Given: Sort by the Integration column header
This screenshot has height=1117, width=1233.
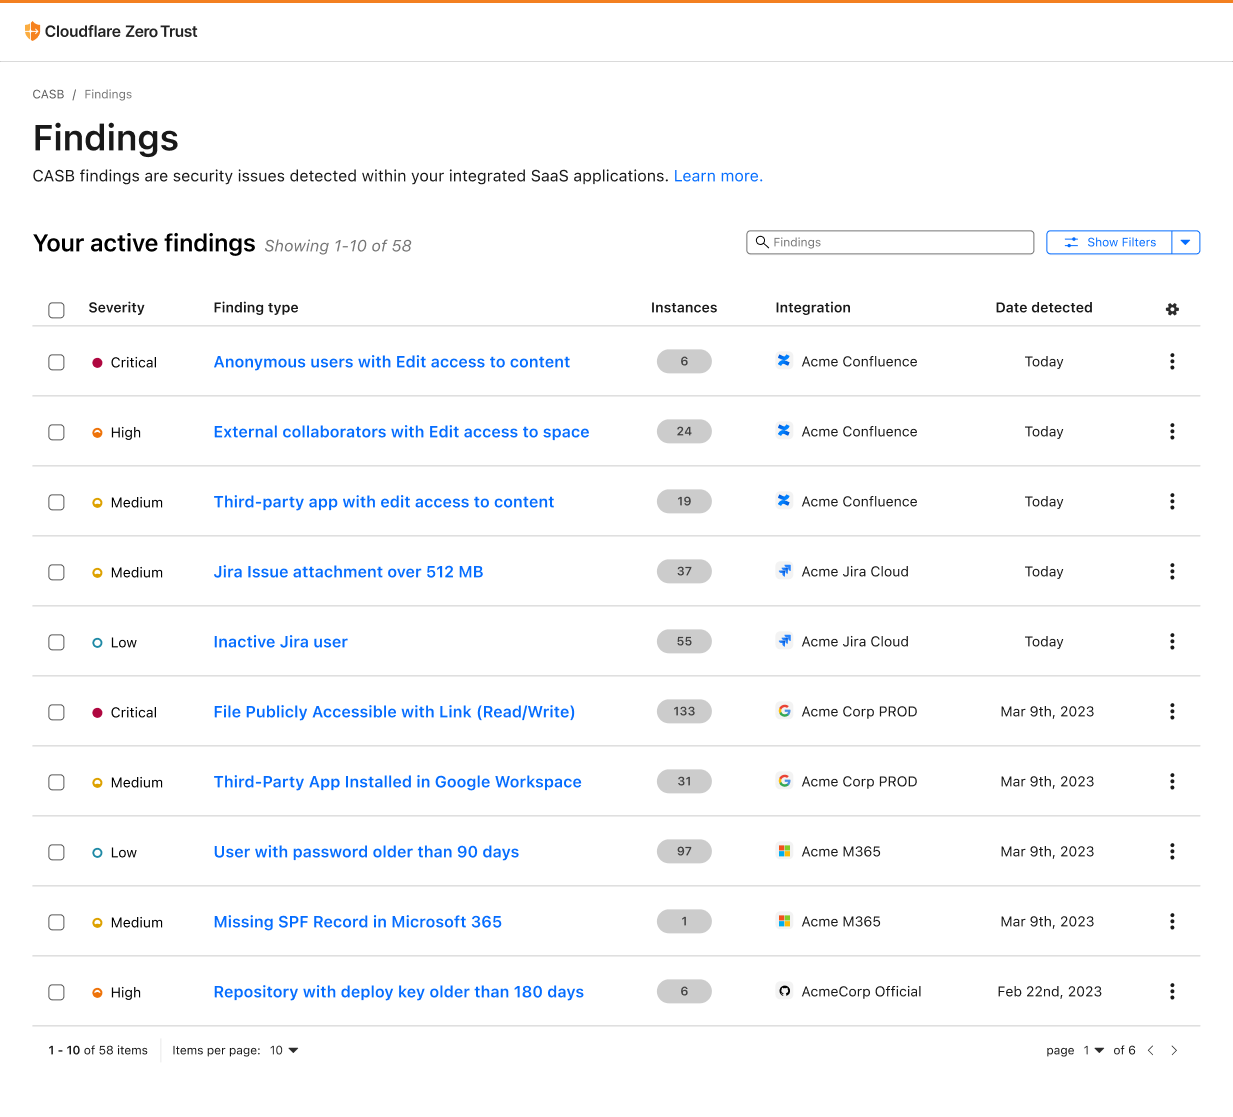Looking at the screenshot, I should pyautogui.click(x=813, y=307).
